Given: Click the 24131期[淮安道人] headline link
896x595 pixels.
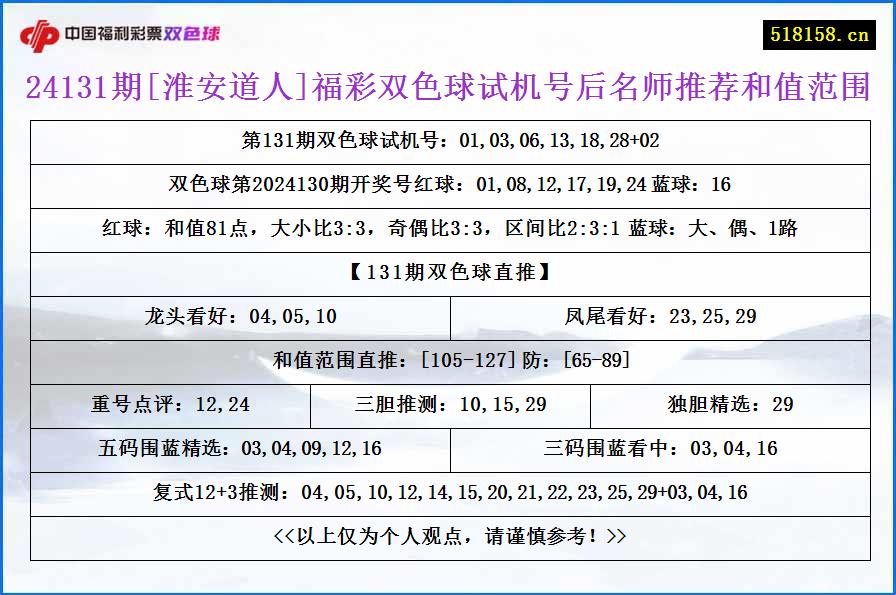Looking at the screenshot, I should click(x=447, y=87).
